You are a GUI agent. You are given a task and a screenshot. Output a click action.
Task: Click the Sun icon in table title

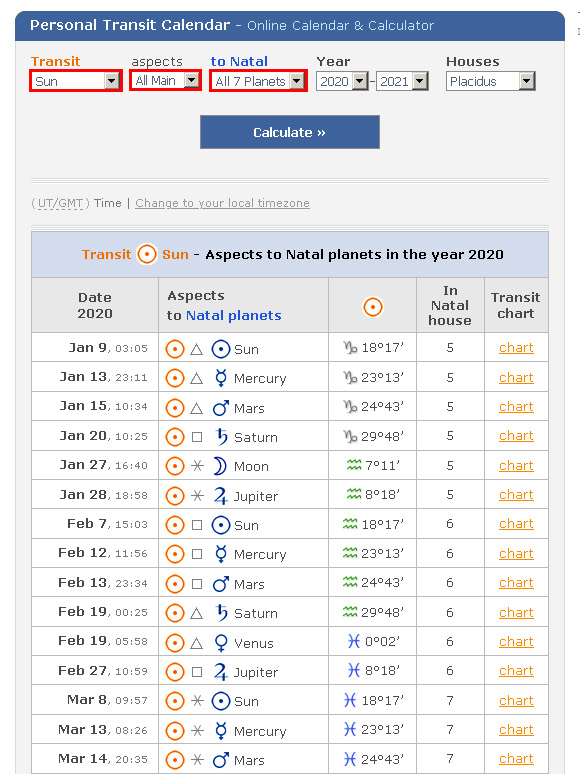pos(147,254)
